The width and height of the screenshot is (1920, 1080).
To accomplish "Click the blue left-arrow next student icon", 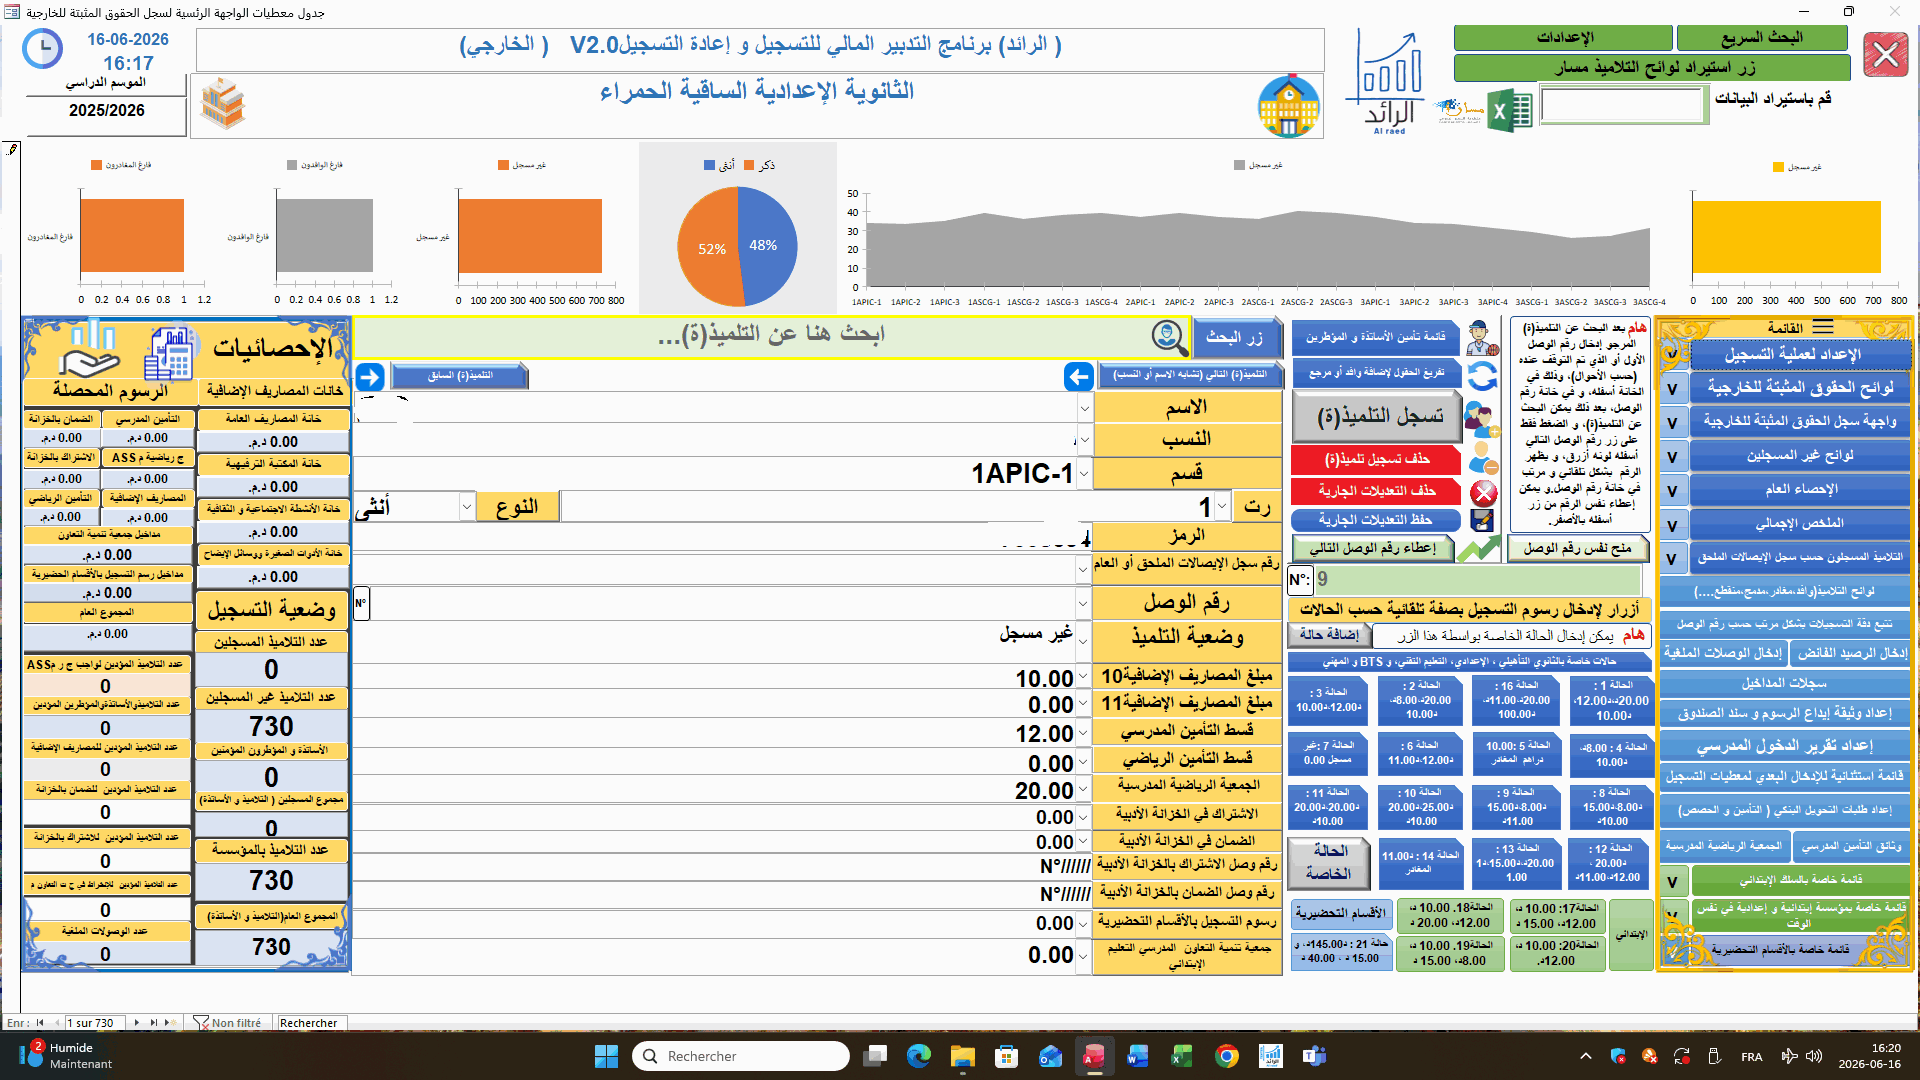I will (1078, 377).
